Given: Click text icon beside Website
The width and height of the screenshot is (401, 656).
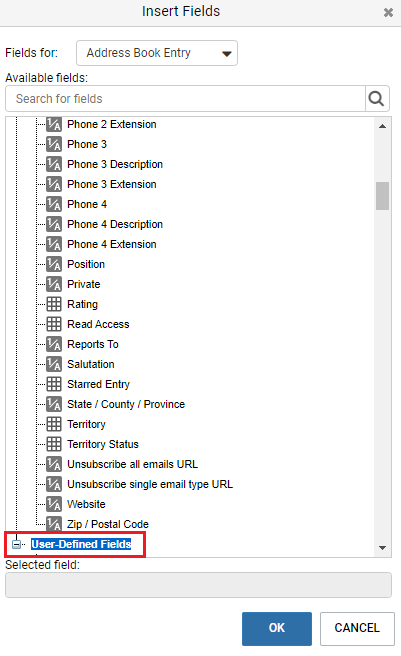Looking at the screenshot, I should [x=54, y=504].
